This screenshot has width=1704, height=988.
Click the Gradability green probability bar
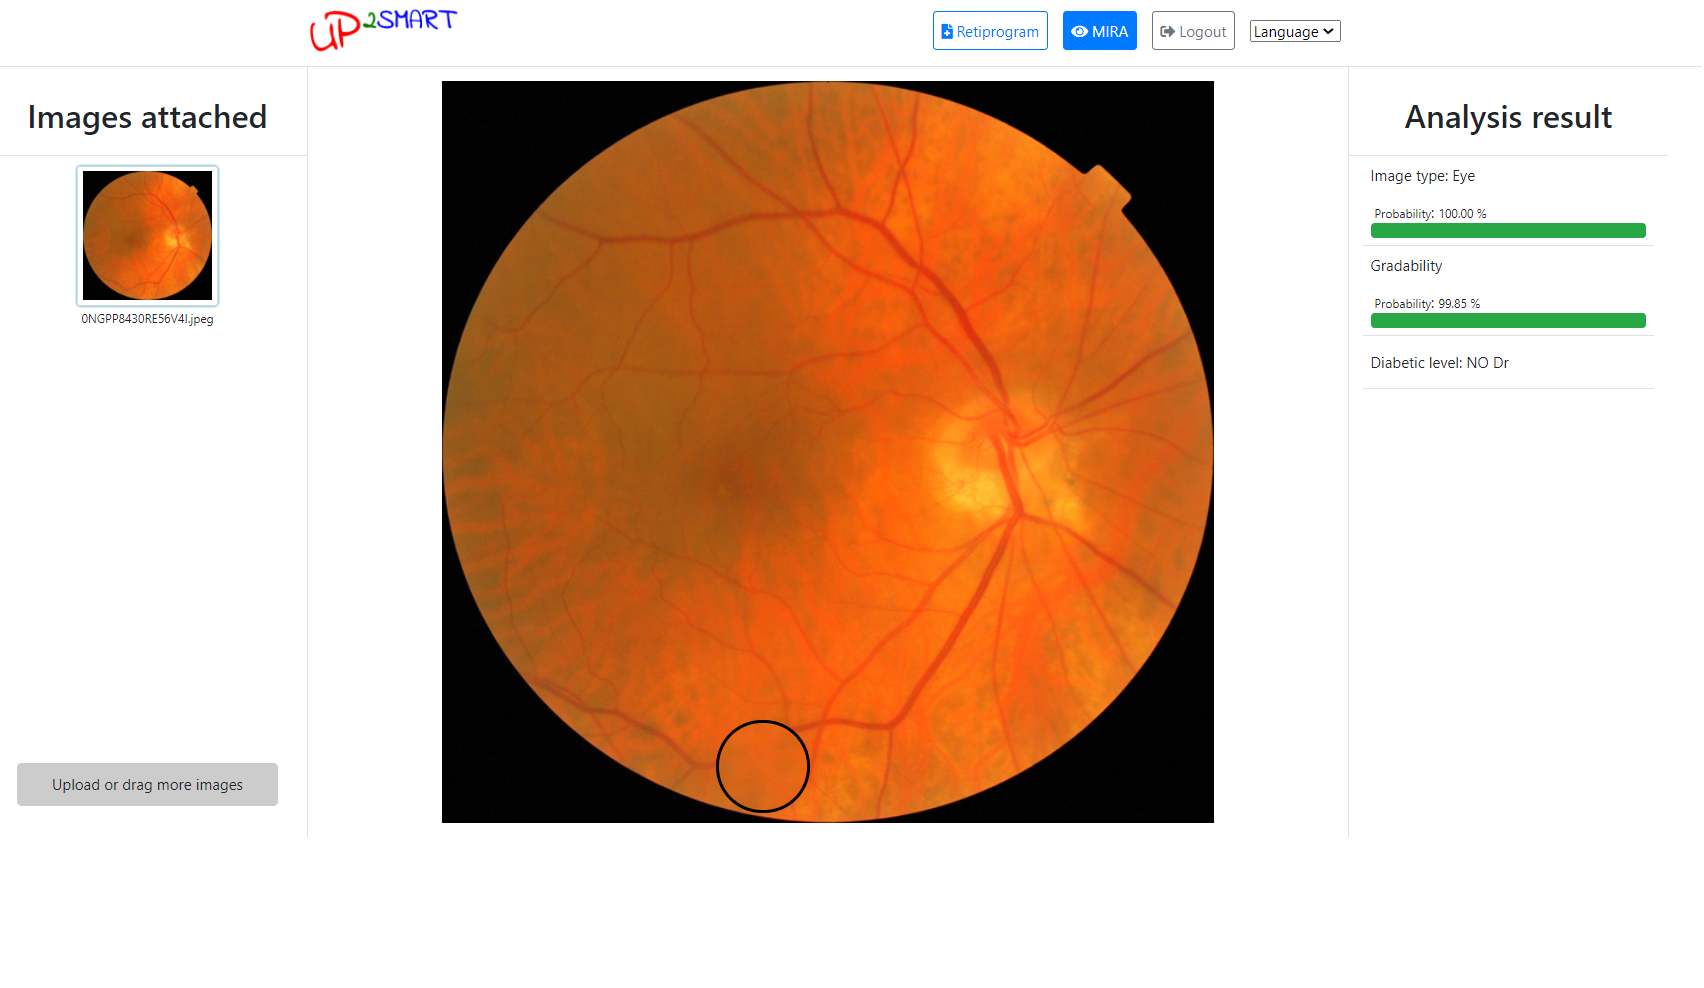1507,321
